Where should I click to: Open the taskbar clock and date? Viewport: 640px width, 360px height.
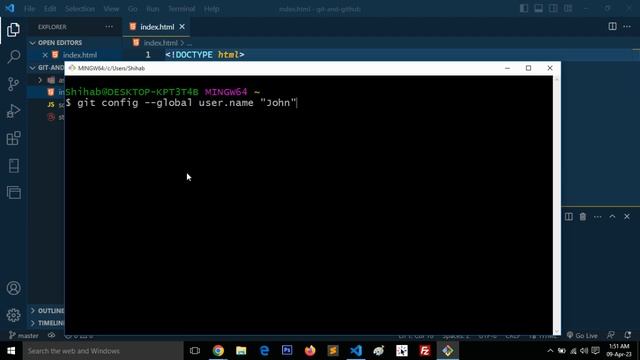(x=619, y=351)
